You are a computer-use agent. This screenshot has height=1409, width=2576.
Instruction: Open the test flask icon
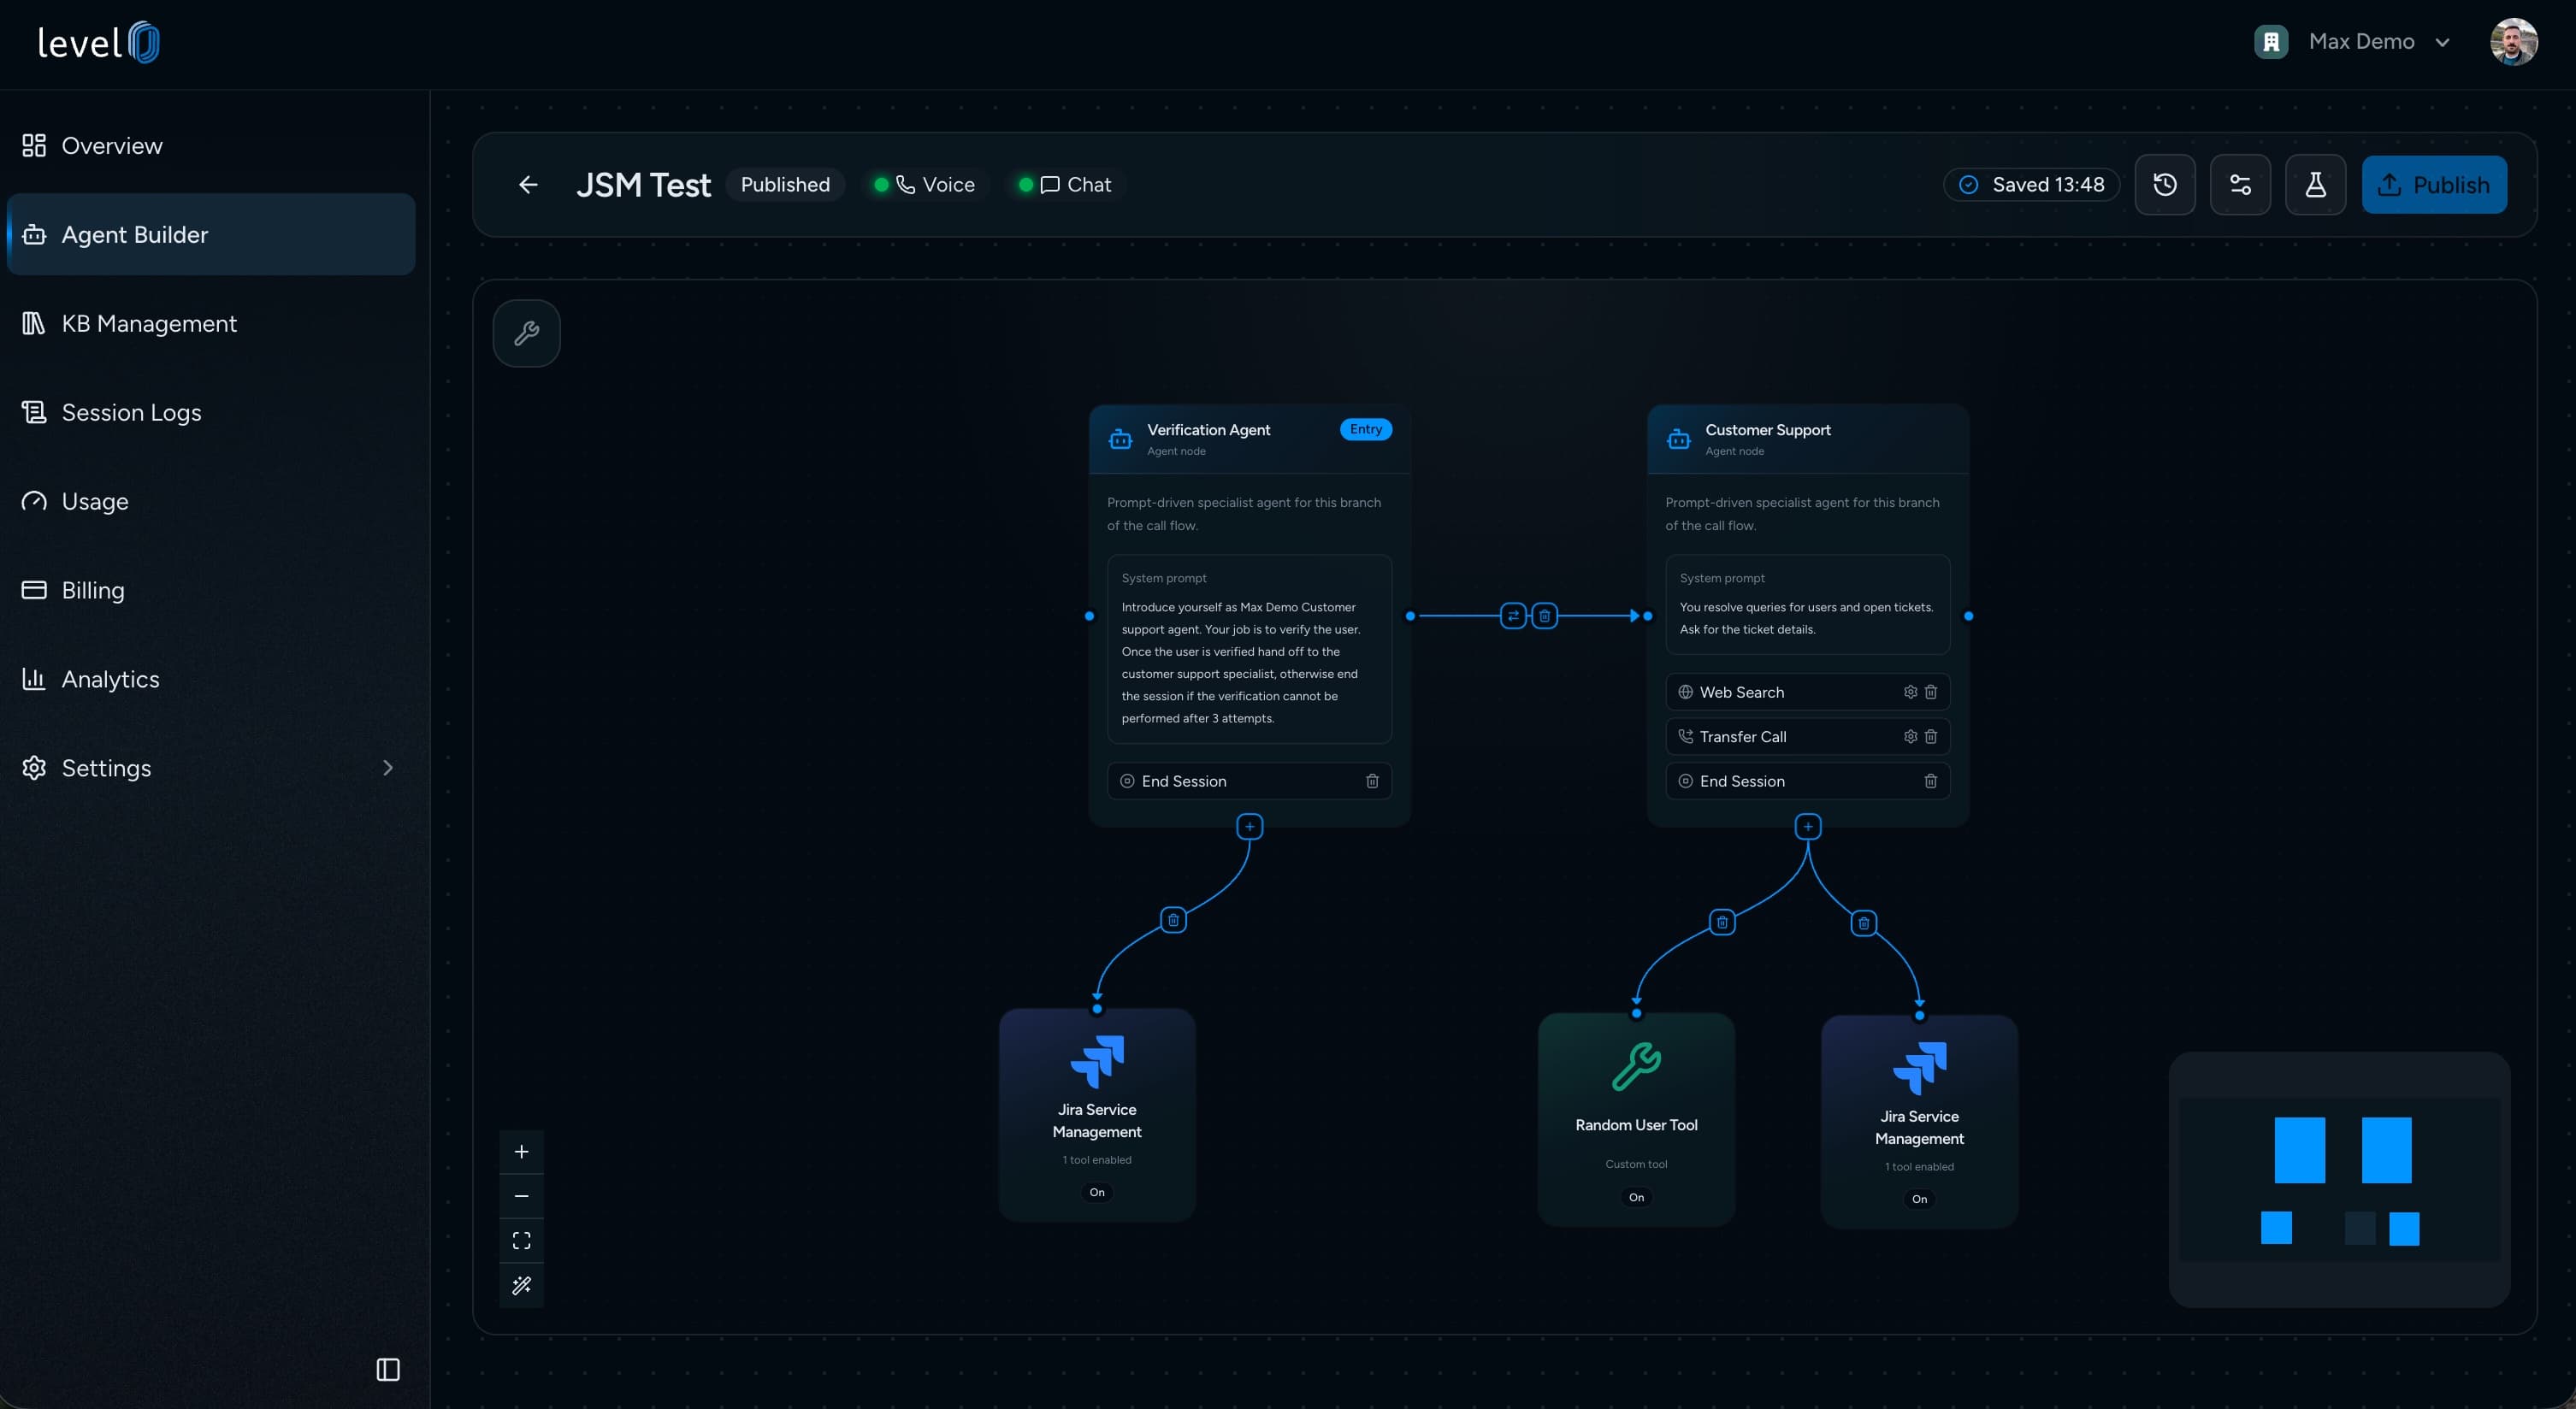pos(2315,185)
